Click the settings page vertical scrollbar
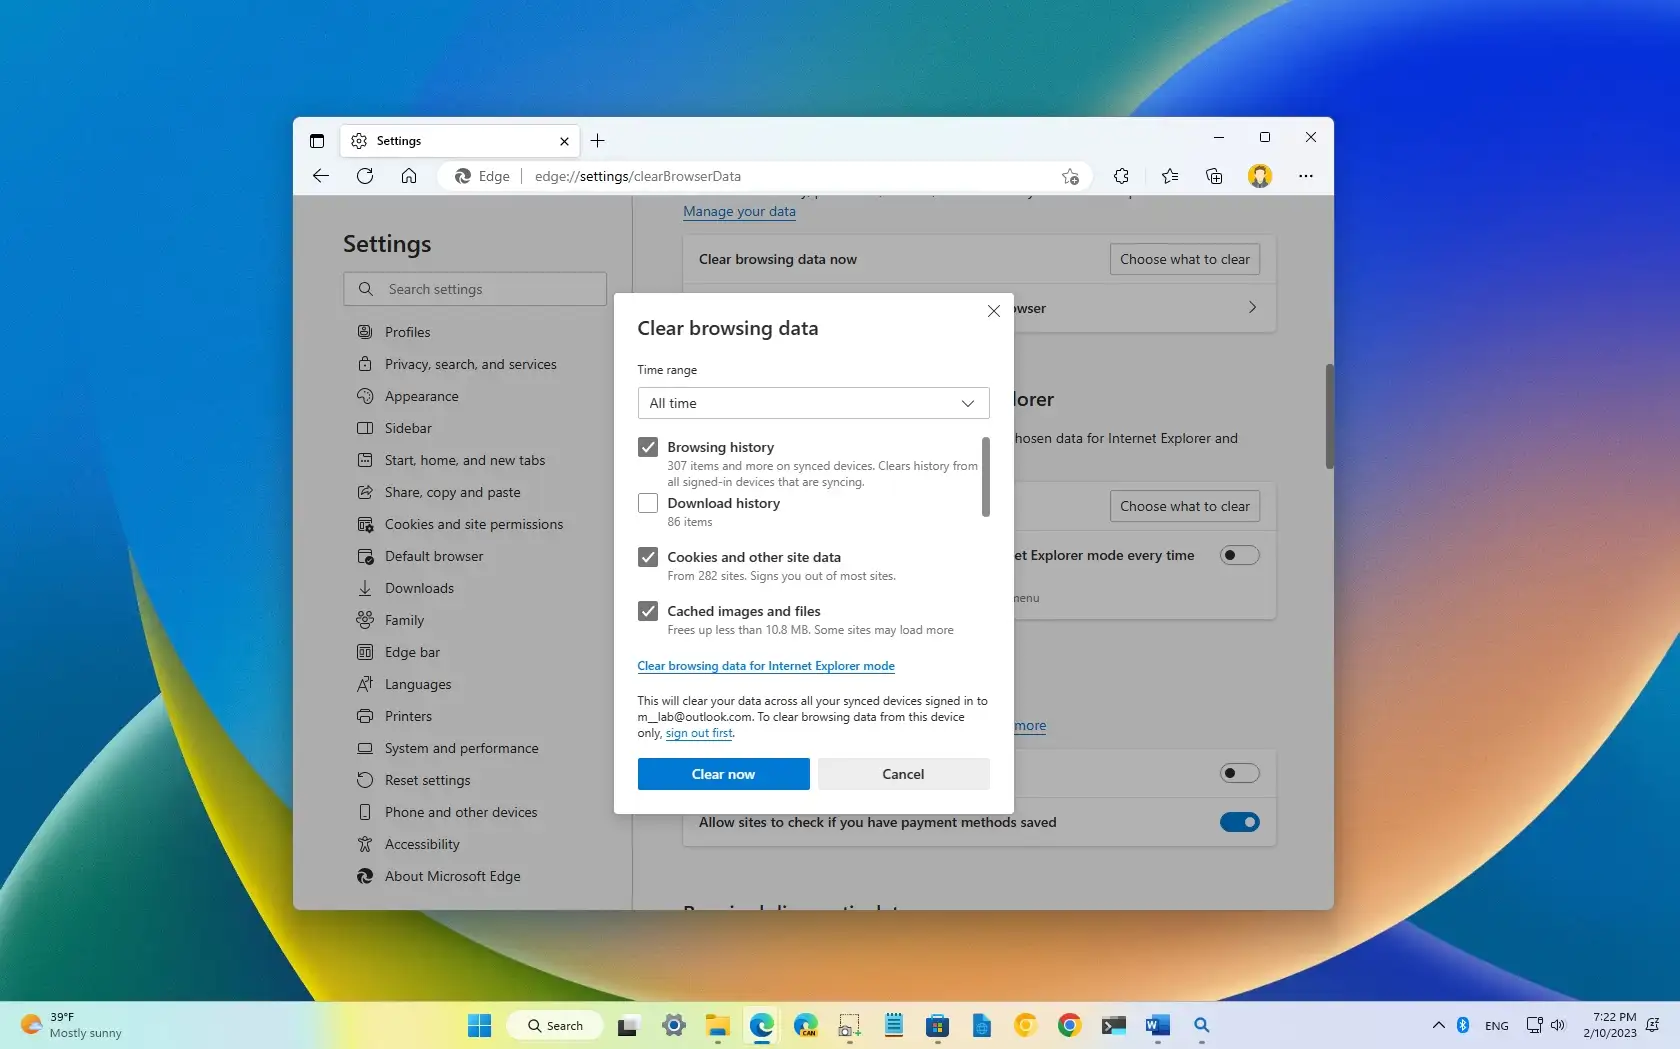The width and height of the screenshot is (1680, 1049). pos(1329,416)
